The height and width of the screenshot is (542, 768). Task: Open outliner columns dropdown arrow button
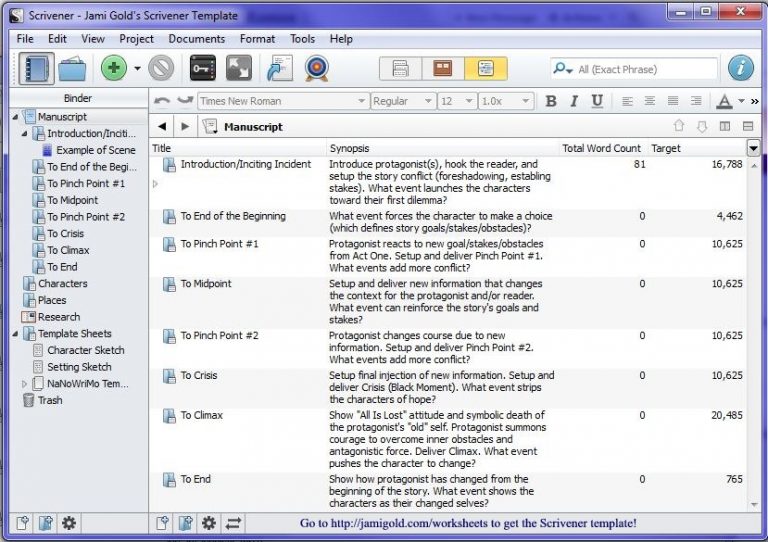coord(753,147)
